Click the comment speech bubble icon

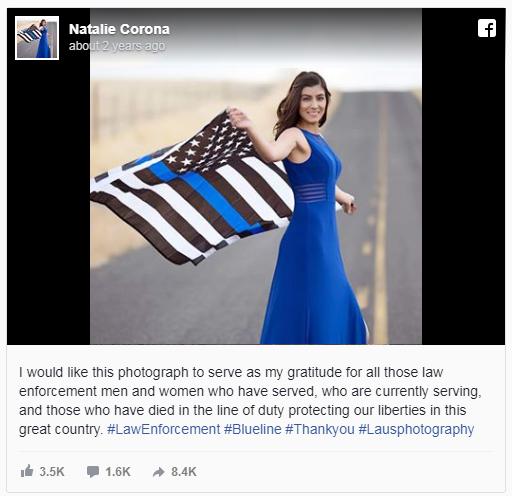coord(93,472)
